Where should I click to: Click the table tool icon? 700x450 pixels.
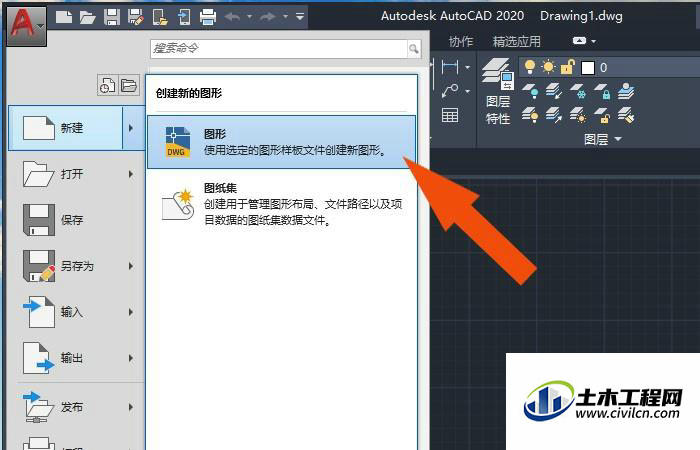[450, 115]
